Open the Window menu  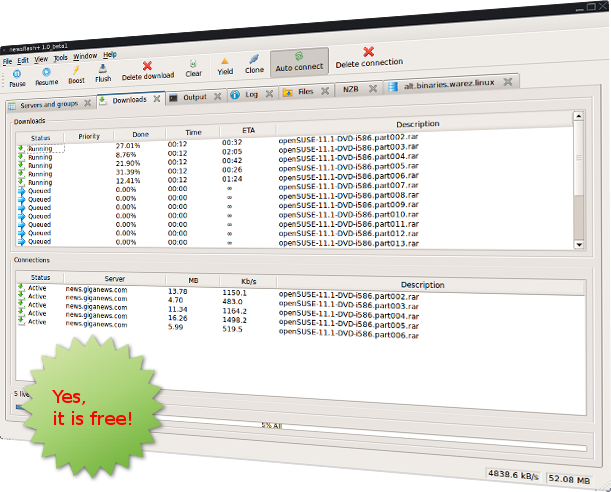tap(85, 56)
